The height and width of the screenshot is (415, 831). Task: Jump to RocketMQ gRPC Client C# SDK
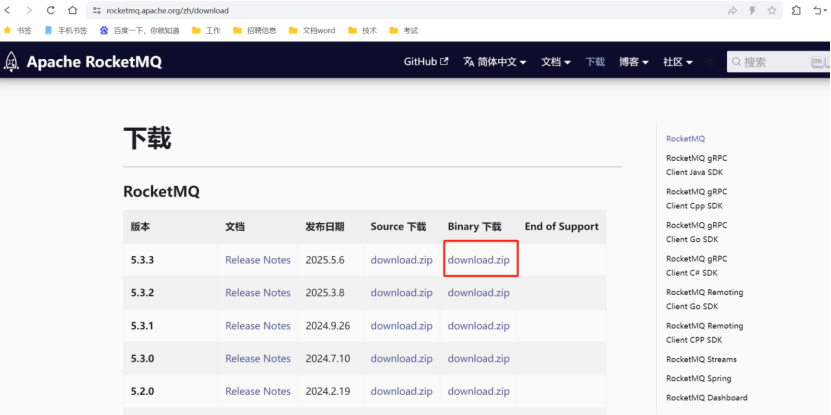pos(696,266)
